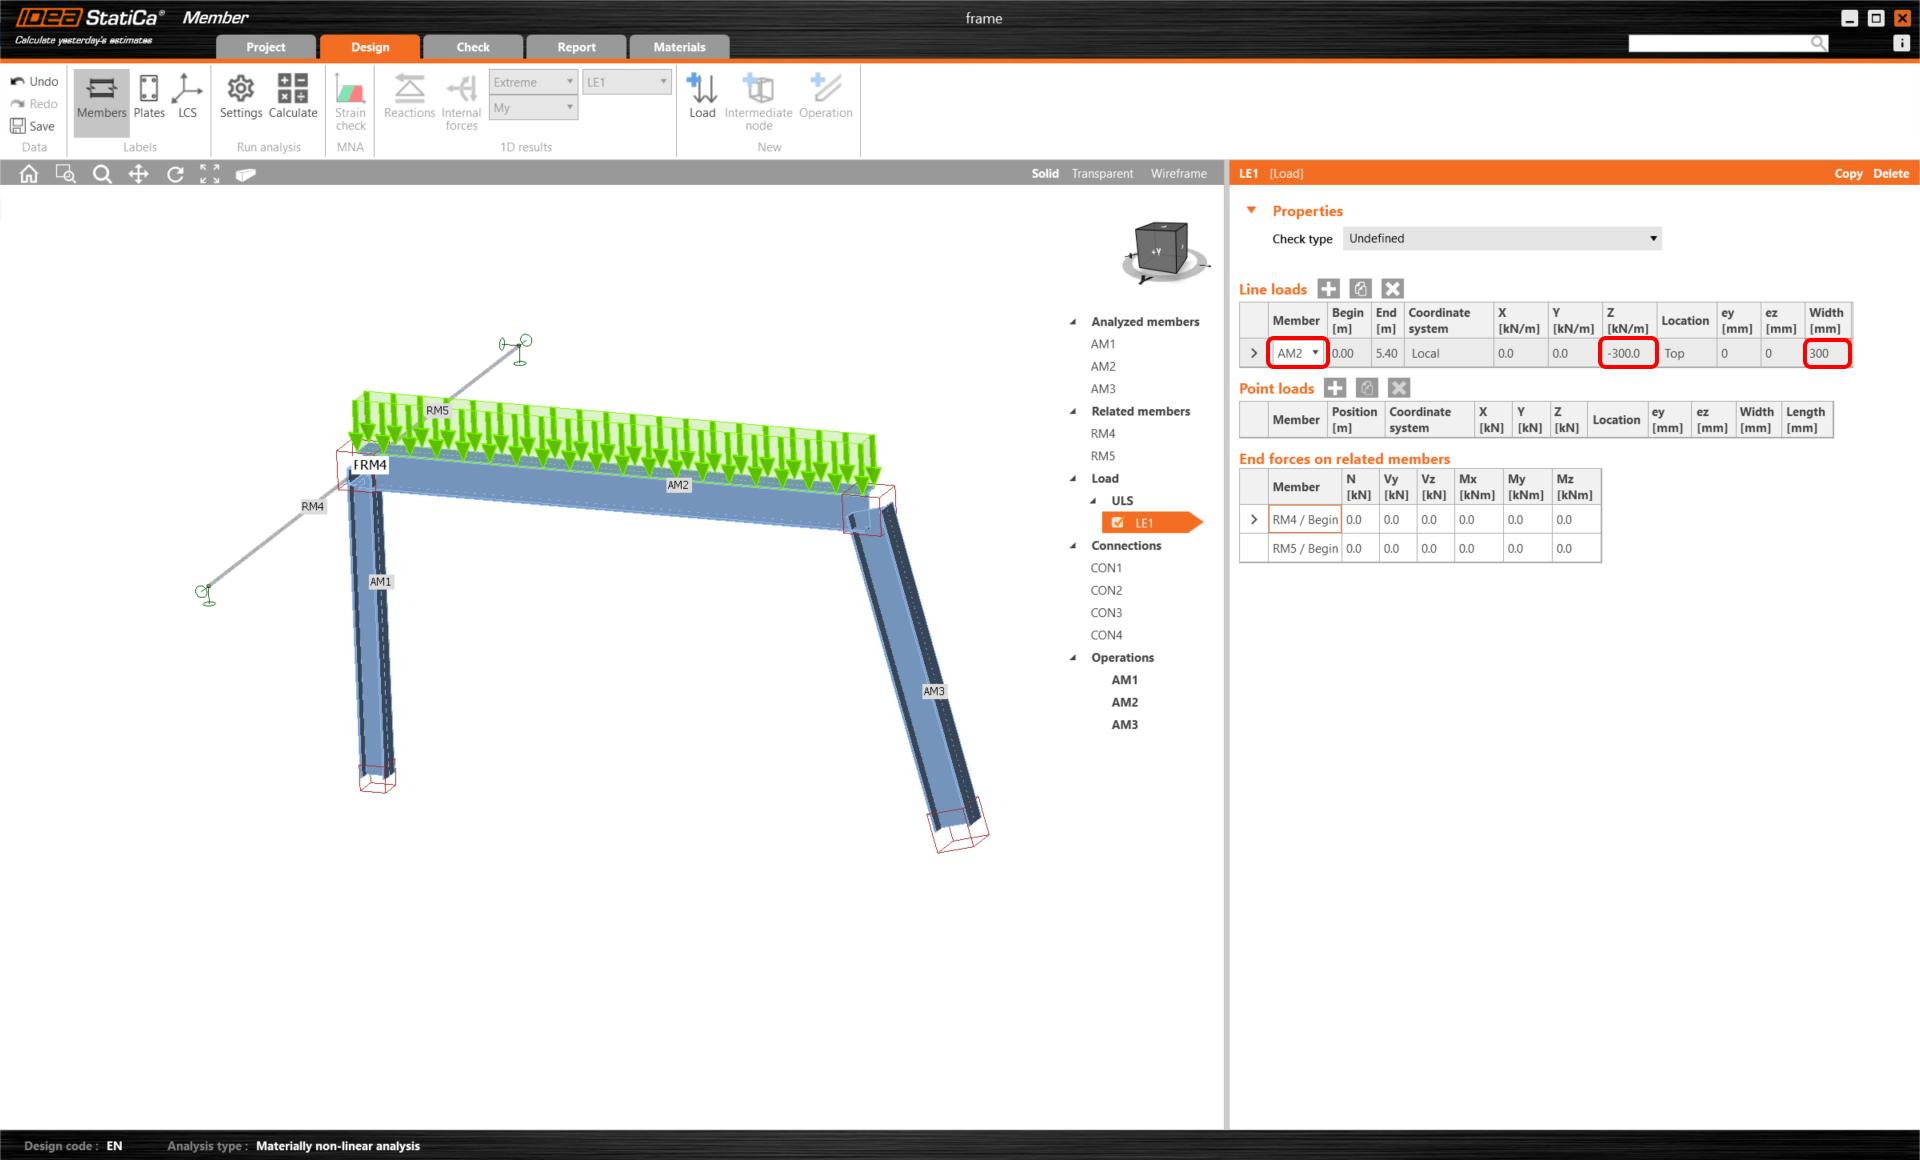This screenshot has height=1160, width=1920.
Task: Delete point load with X icon
Action: click(x=1399, y=388)
